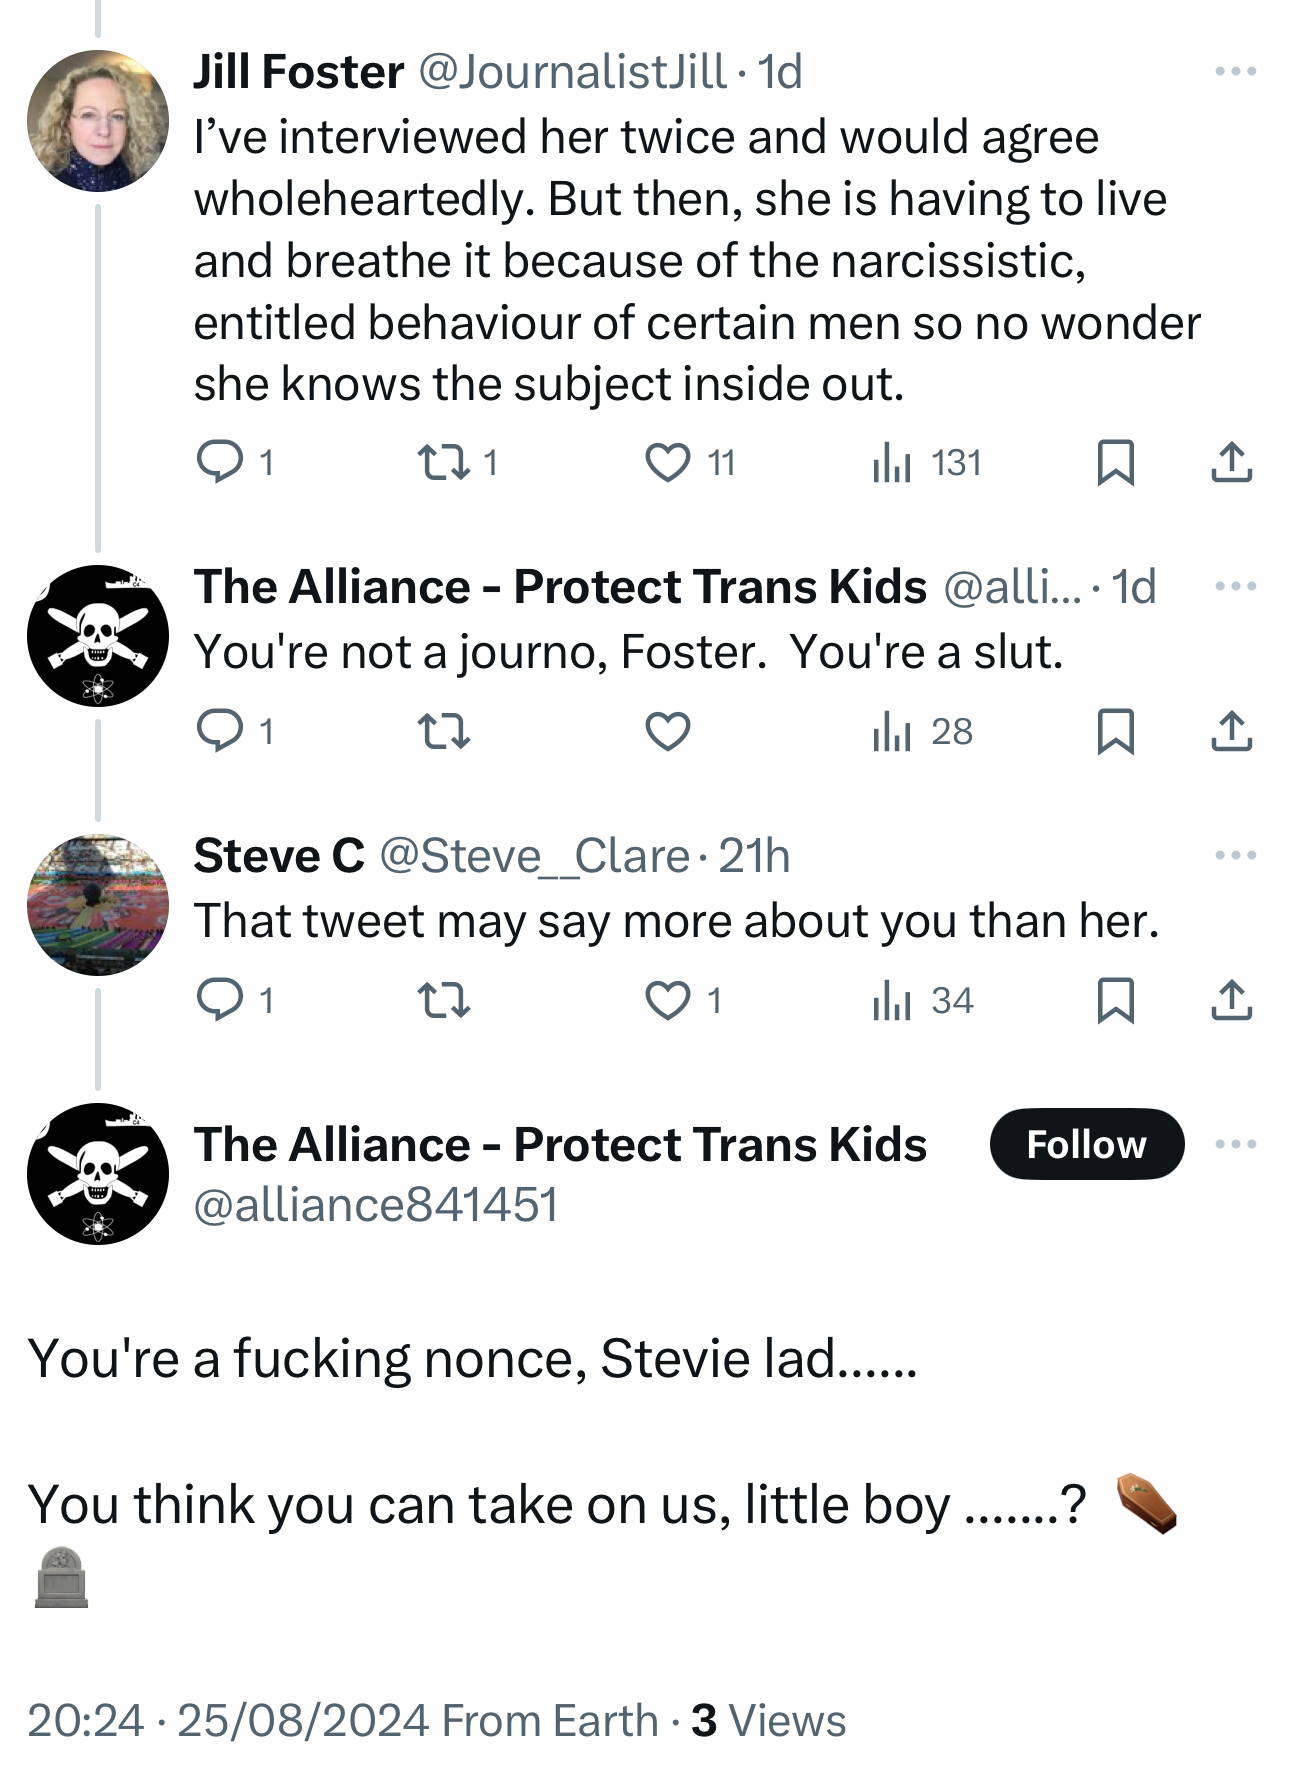Image resolution: width=1290 pixels, height=1788 pixels.
Task: Like Steve C's tweet
Action: [667, 1001]
